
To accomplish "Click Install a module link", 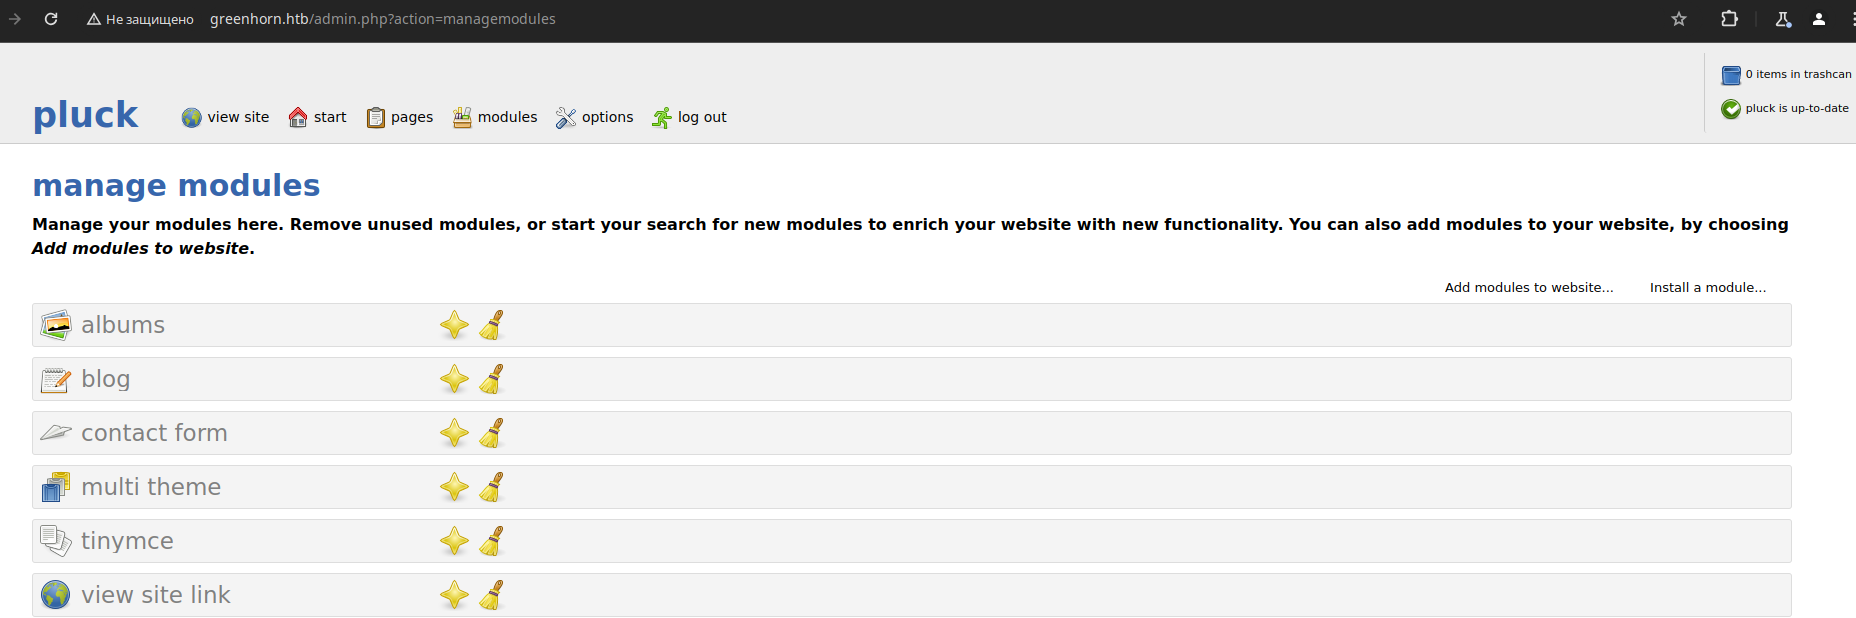I will point(1708,287).
